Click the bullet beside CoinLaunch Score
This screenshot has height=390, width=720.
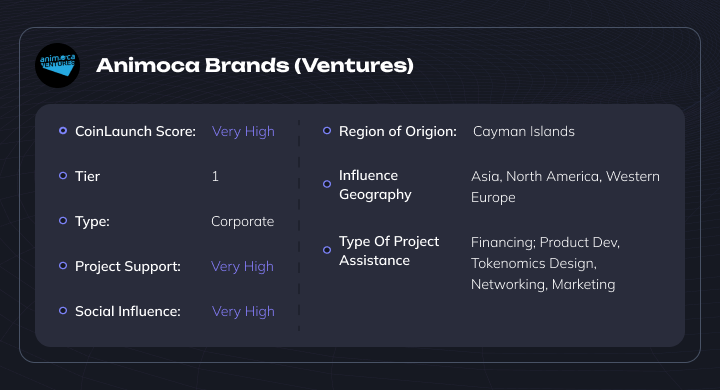click(x=63, y=131)
